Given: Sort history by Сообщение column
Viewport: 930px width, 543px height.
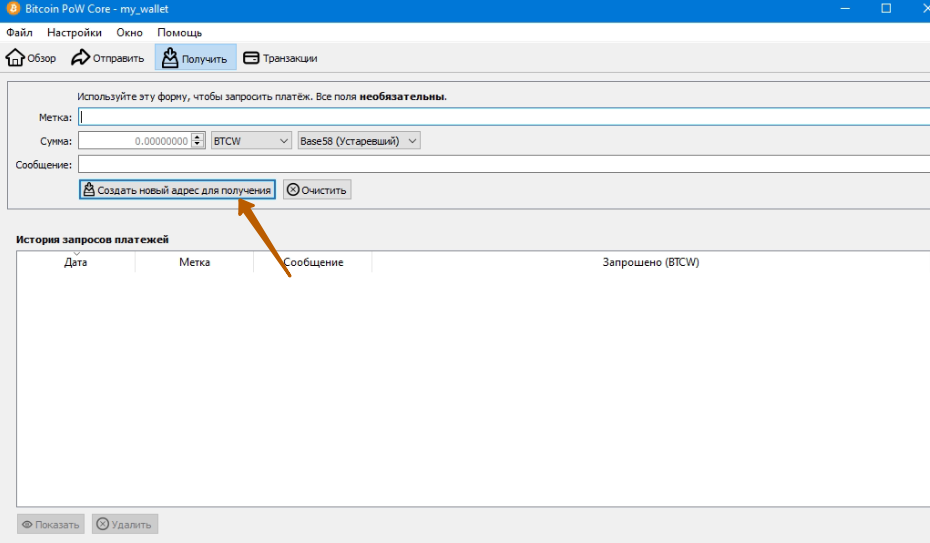Looking at the screenshot, I should pos(313,262).
